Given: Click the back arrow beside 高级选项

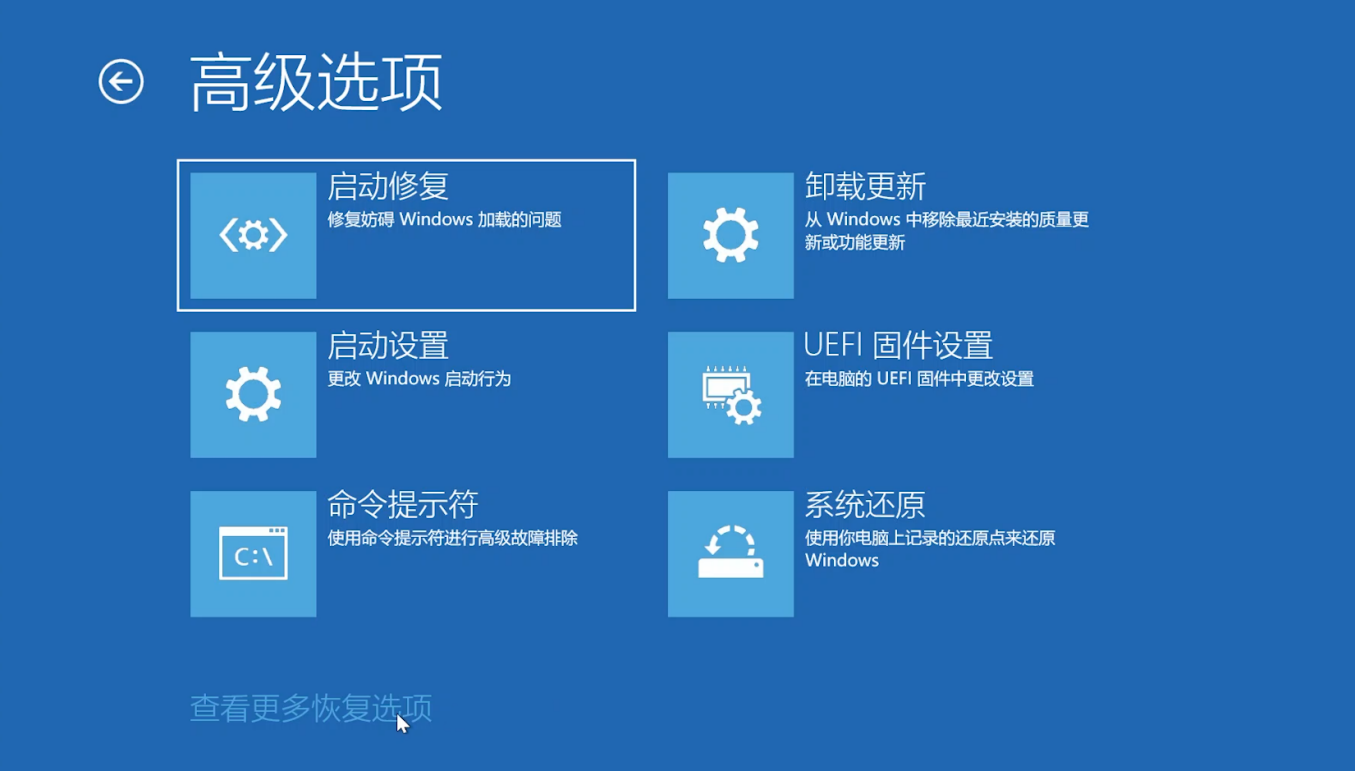Looking at the screenshot, I should point(121,81).
